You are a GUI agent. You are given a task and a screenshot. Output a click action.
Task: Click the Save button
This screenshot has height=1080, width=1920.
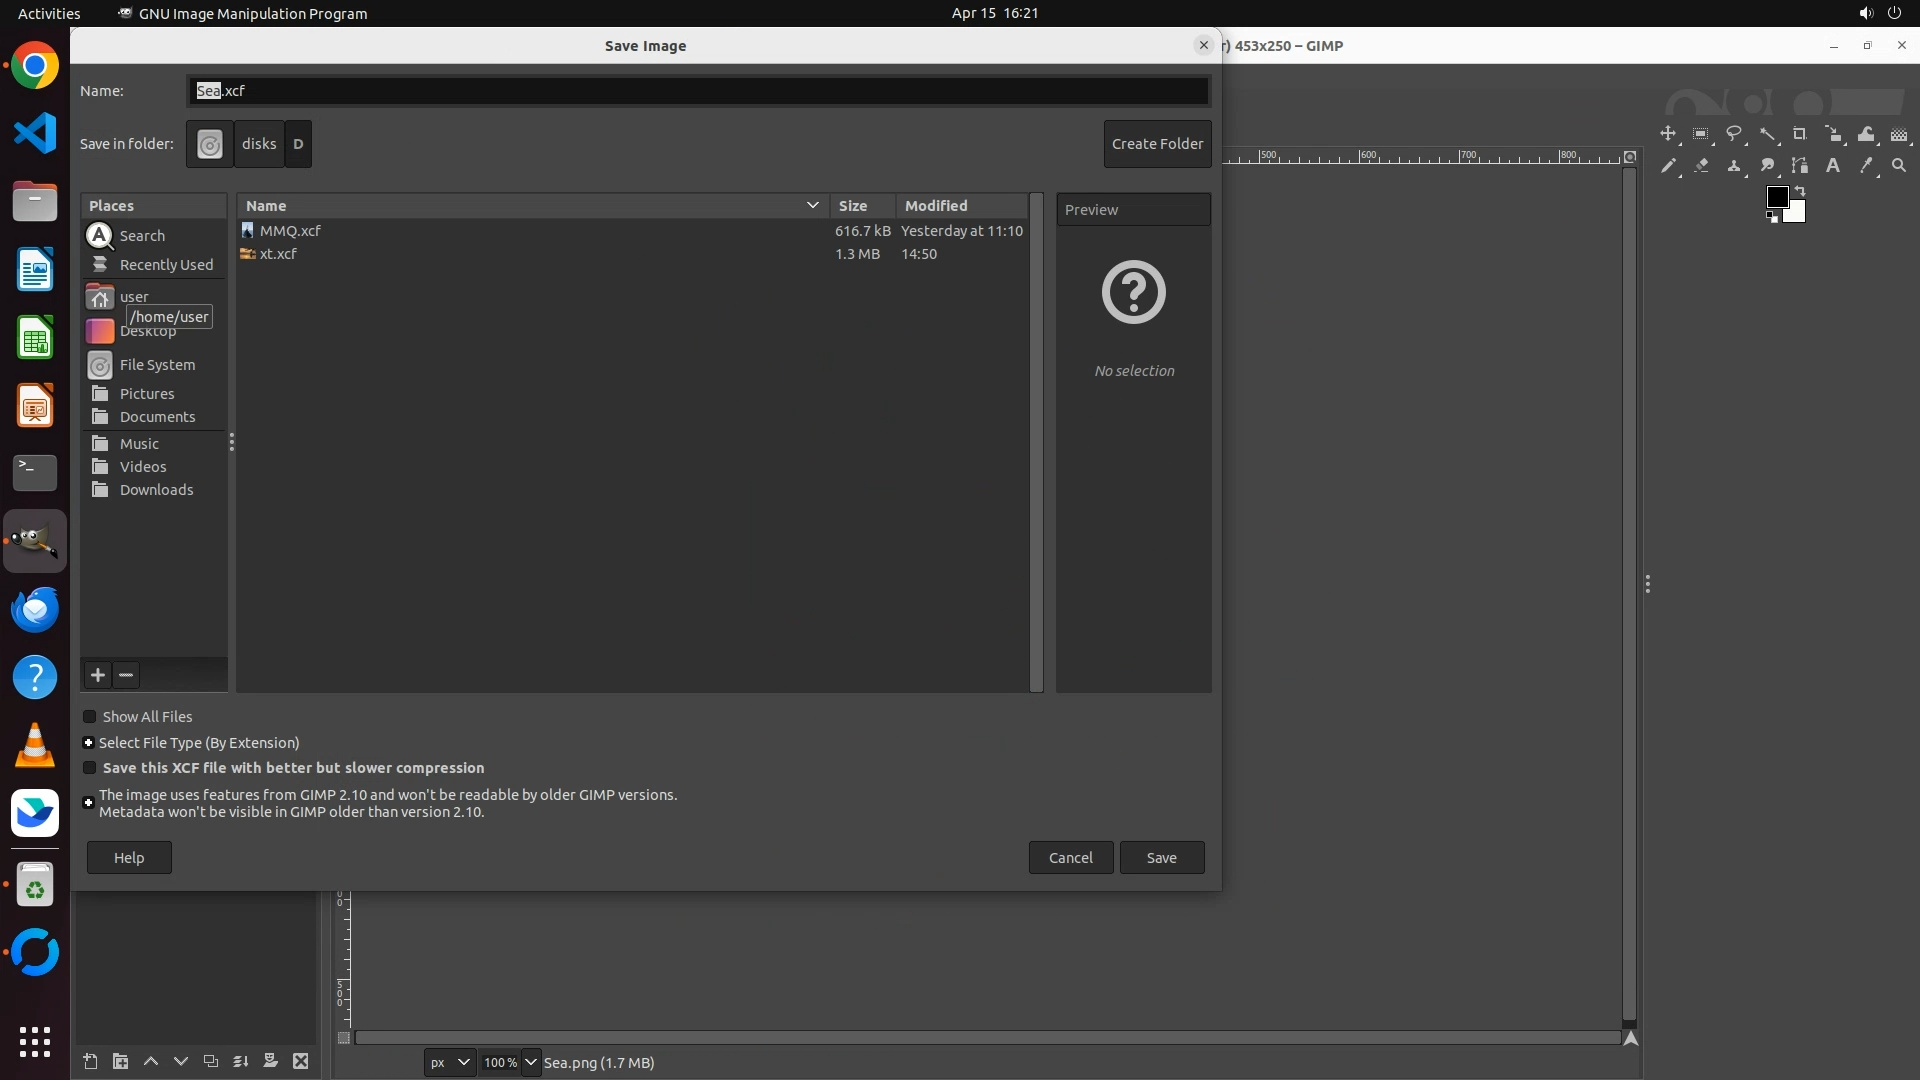point(1161,858)
